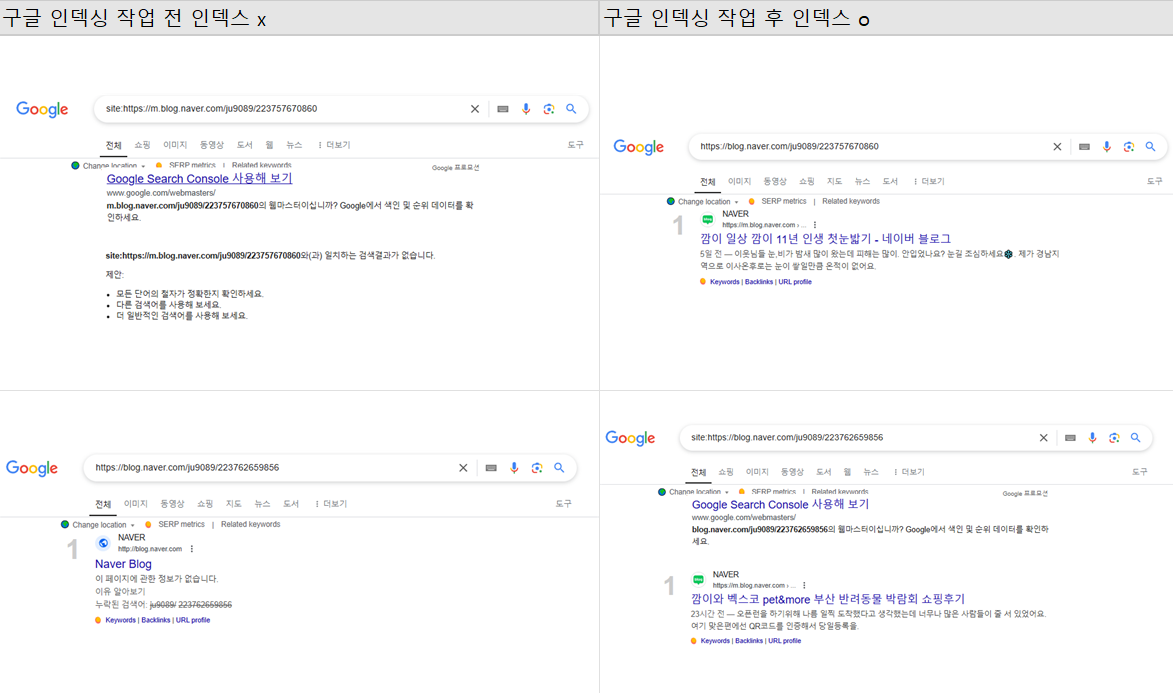
Task: Click the Google logo beside the site:m.blog.naver.com query
Action: click(x=43, y=109)
